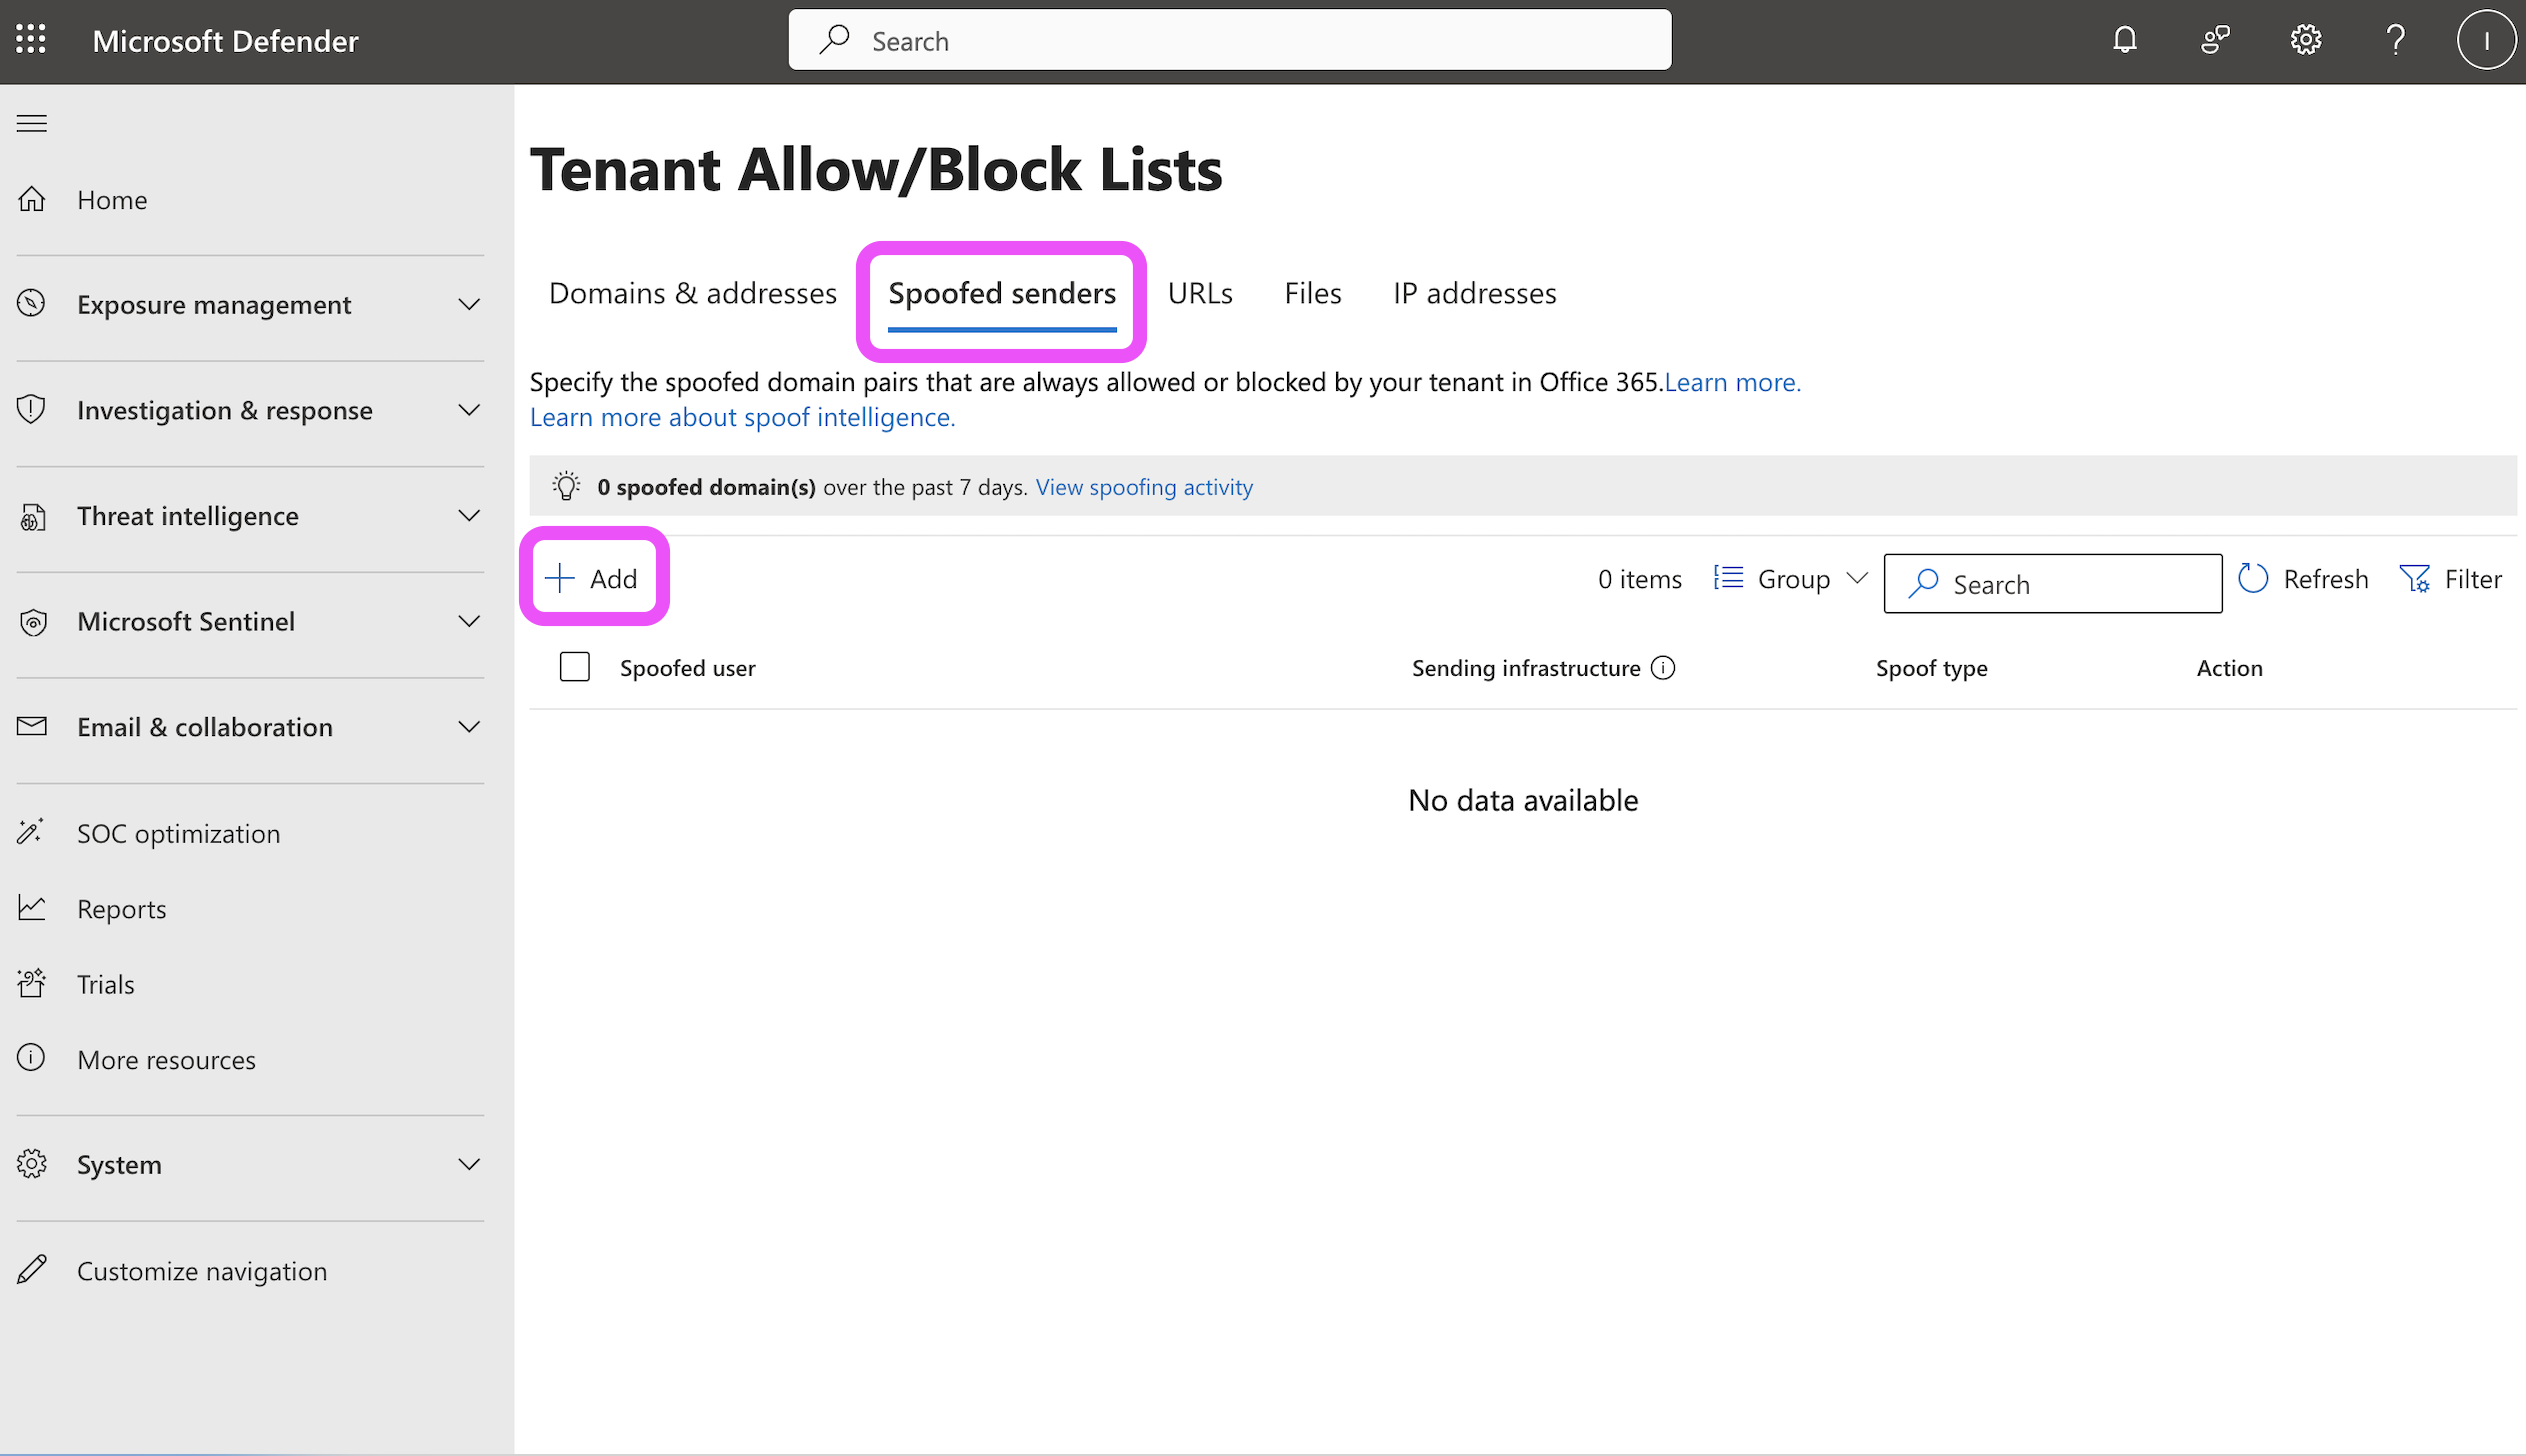Screen dimensions: 2526x1456
Task: Open Trials in the sidebar
Action: click(x=106, y=984)
